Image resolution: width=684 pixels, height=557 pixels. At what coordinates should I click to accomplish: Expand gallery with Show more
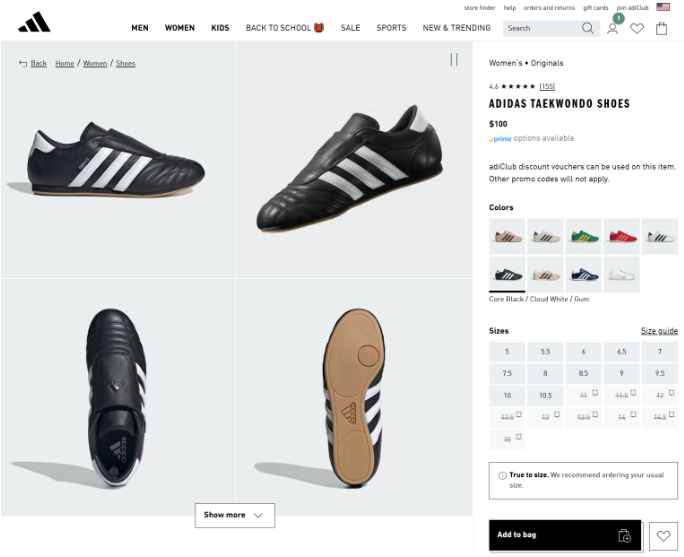235,516
